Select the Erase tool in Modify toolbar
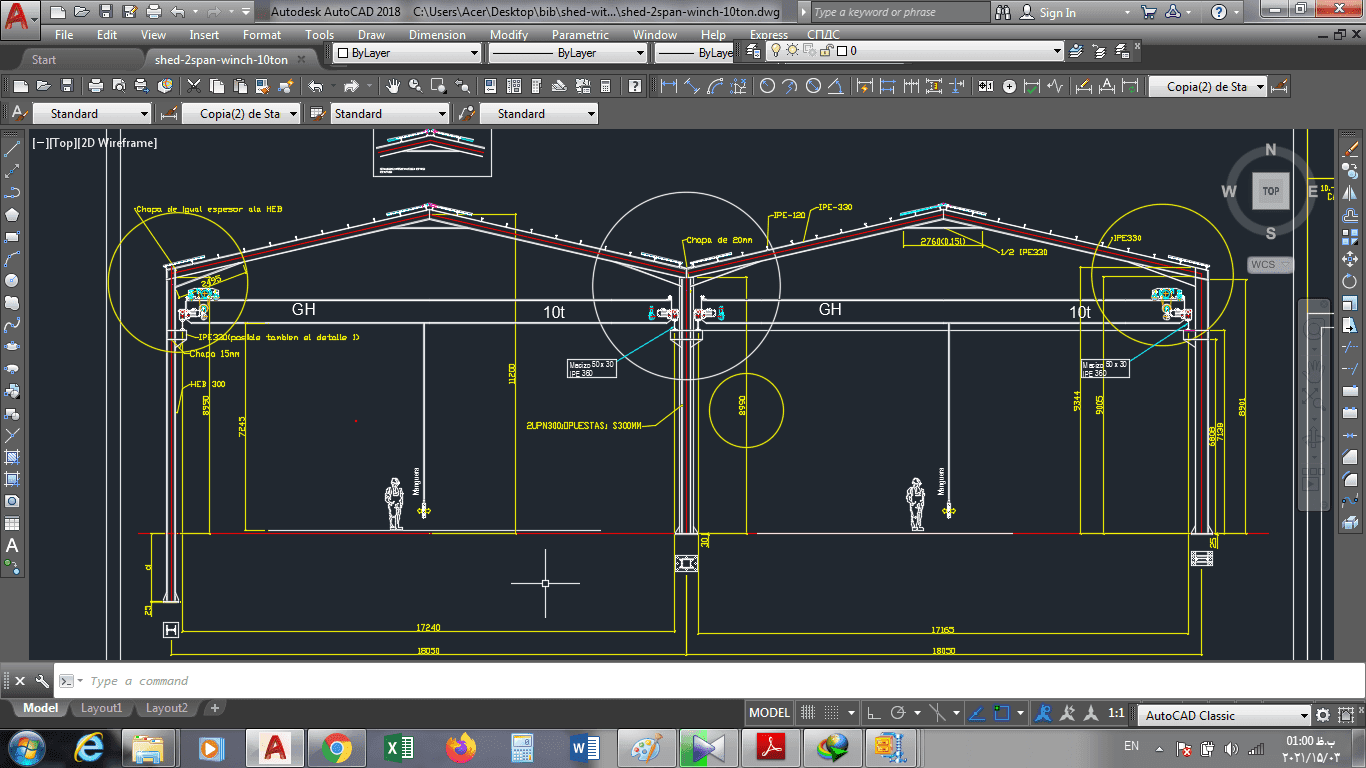 pos(1350,149)
